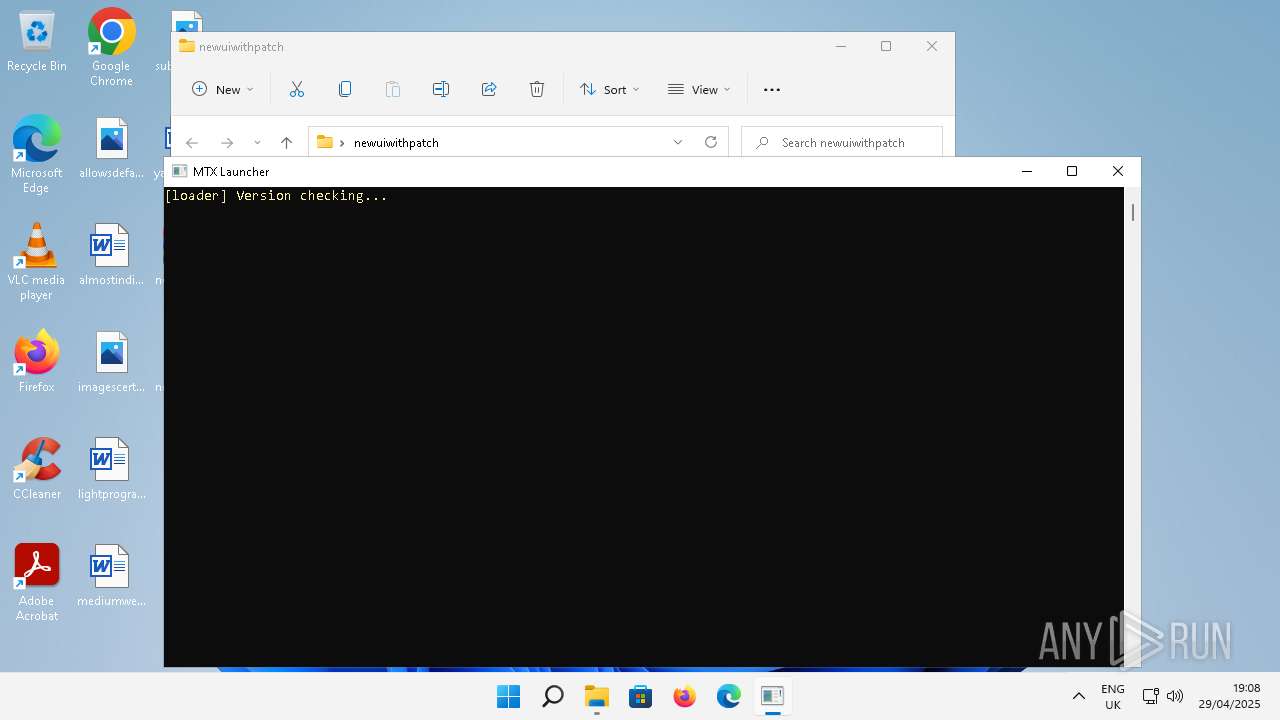Launch Google Chrome from desktop shortcut
Screen dimensions: 1280x720
[x=111, y=47]
